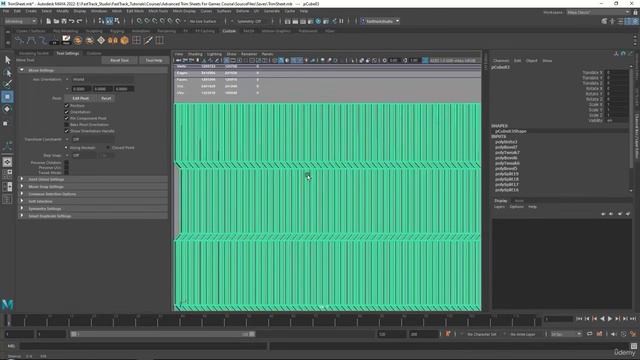Open the Shading menu in the viewport panel
This screenshot has height=360, width=640.
pos(195,54)
